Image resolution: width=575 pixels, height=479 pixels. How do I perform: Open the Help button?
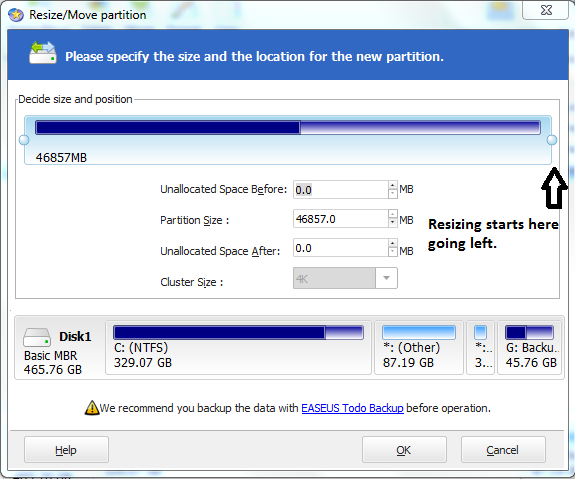click(x=66, y=450)
